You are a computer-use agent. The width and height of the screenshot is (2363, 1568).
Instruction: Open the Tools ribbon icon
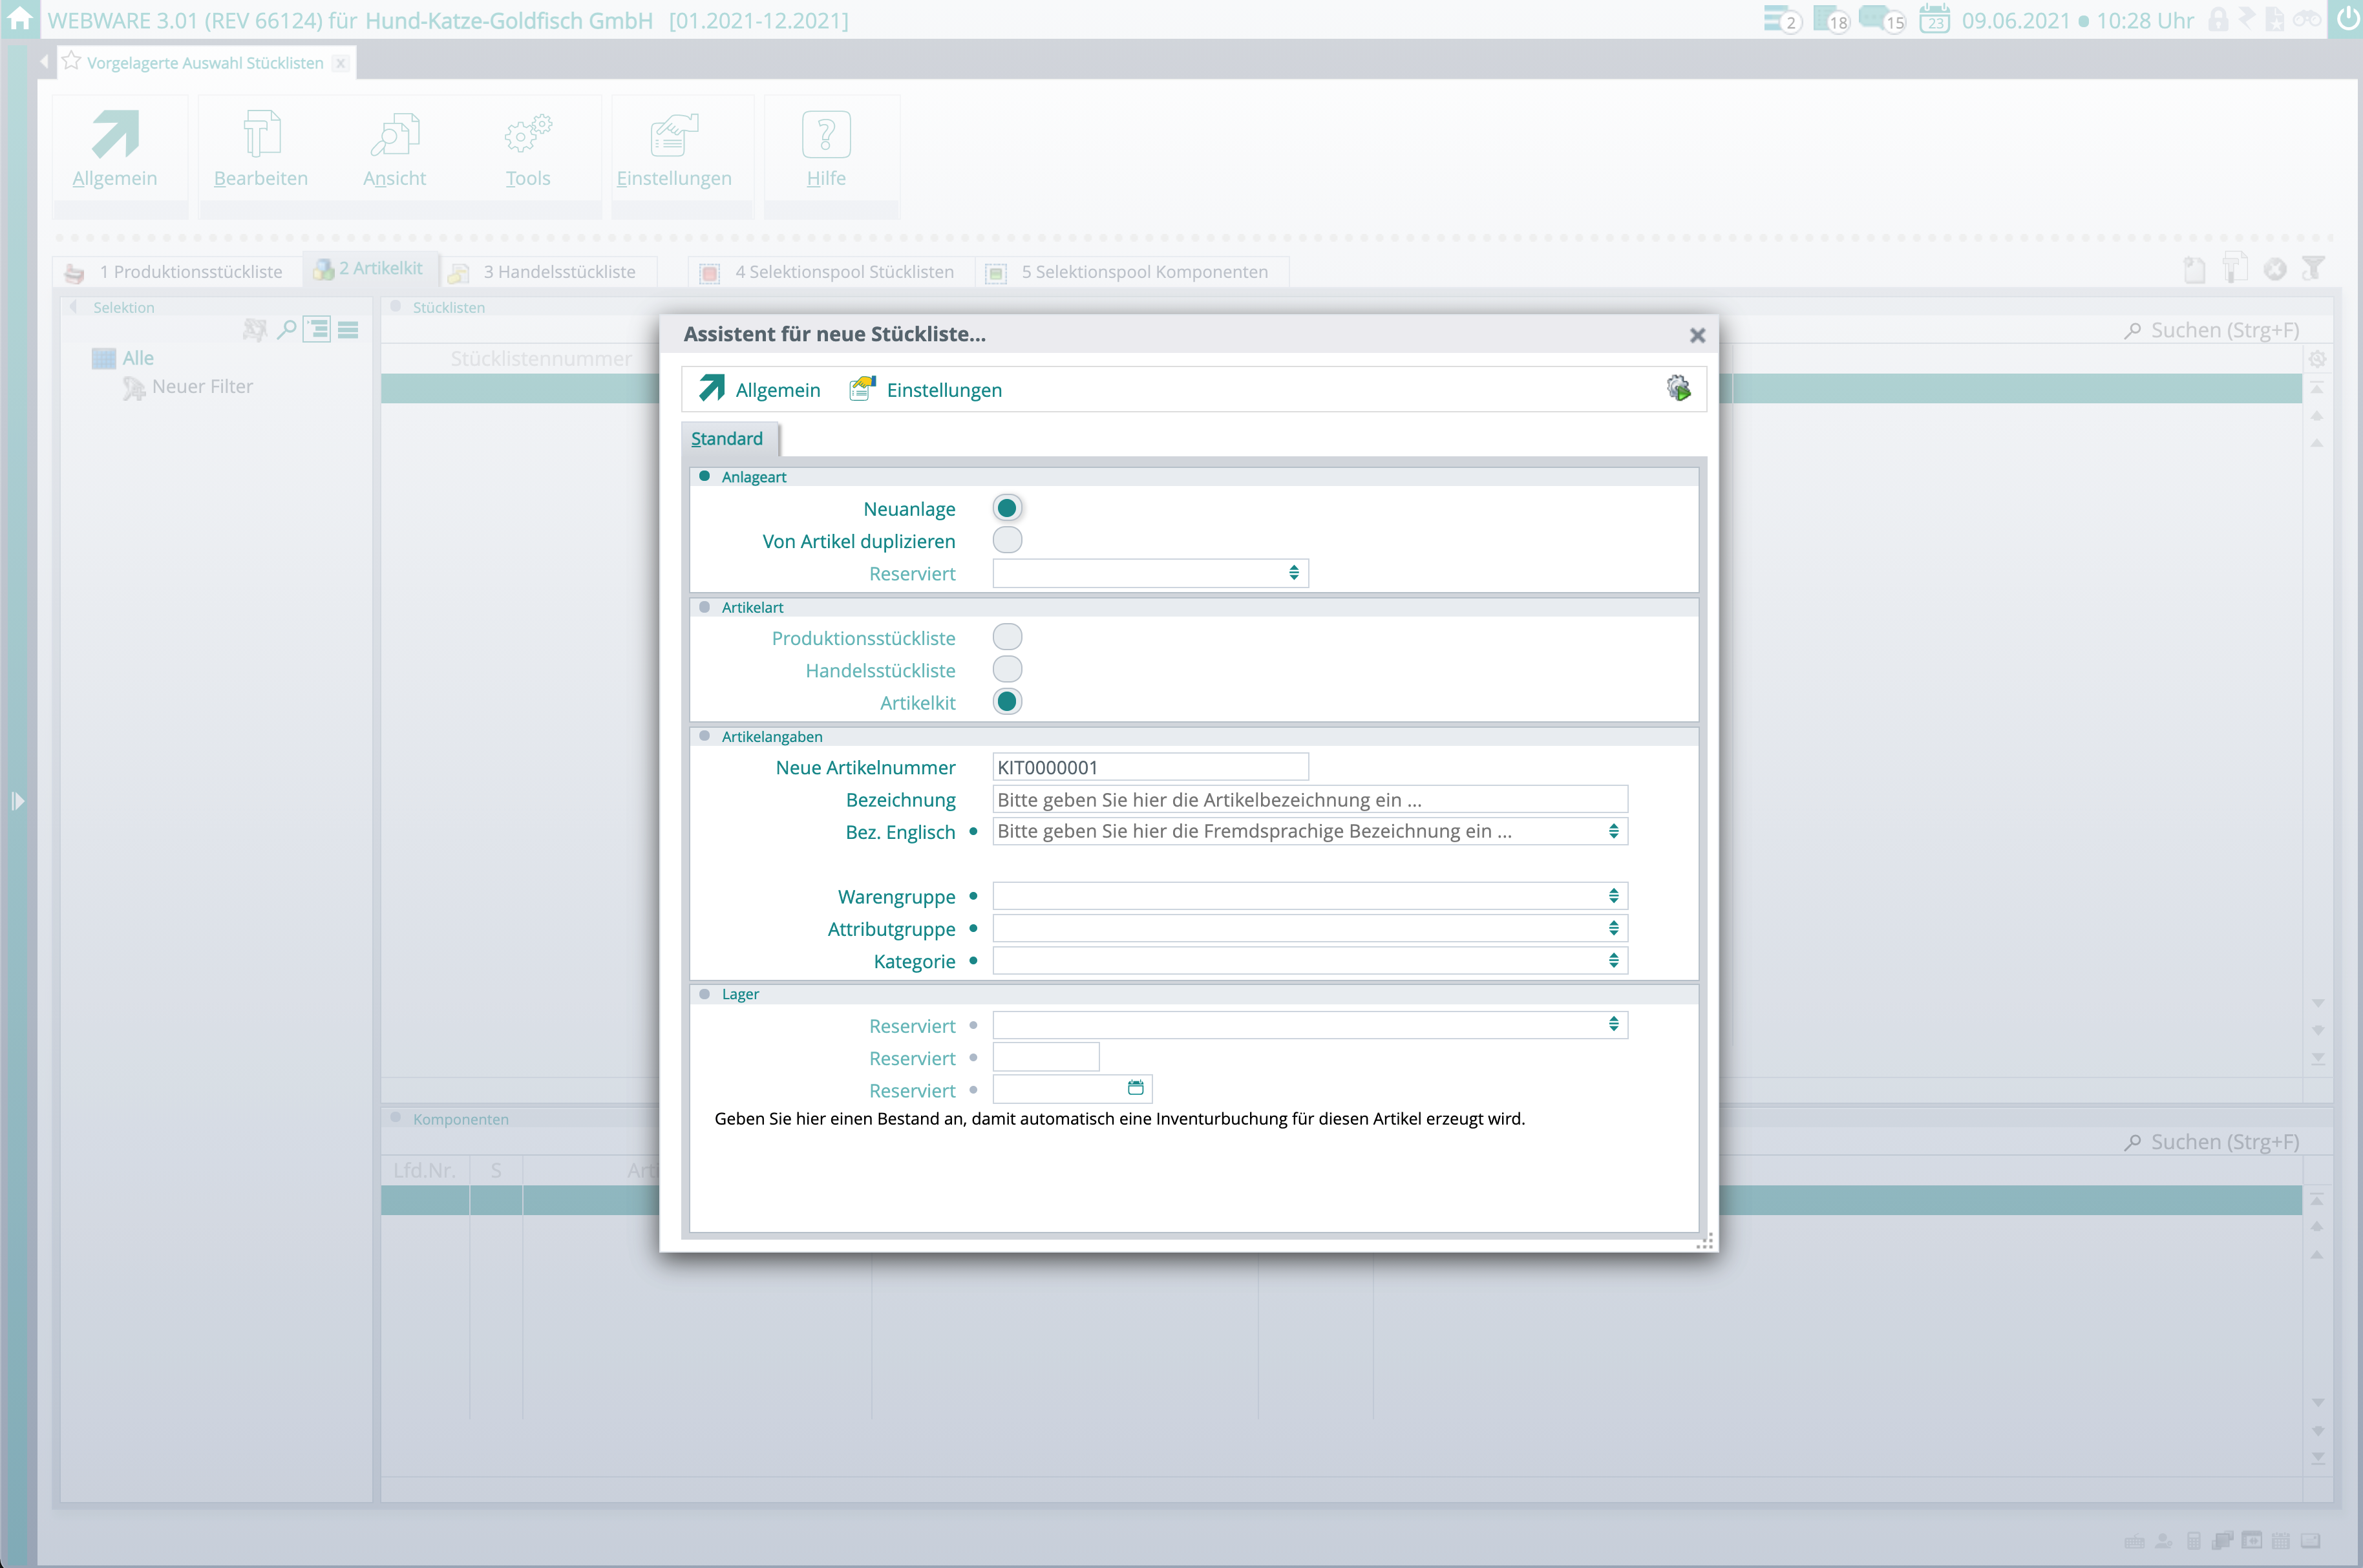coord(527,134)
